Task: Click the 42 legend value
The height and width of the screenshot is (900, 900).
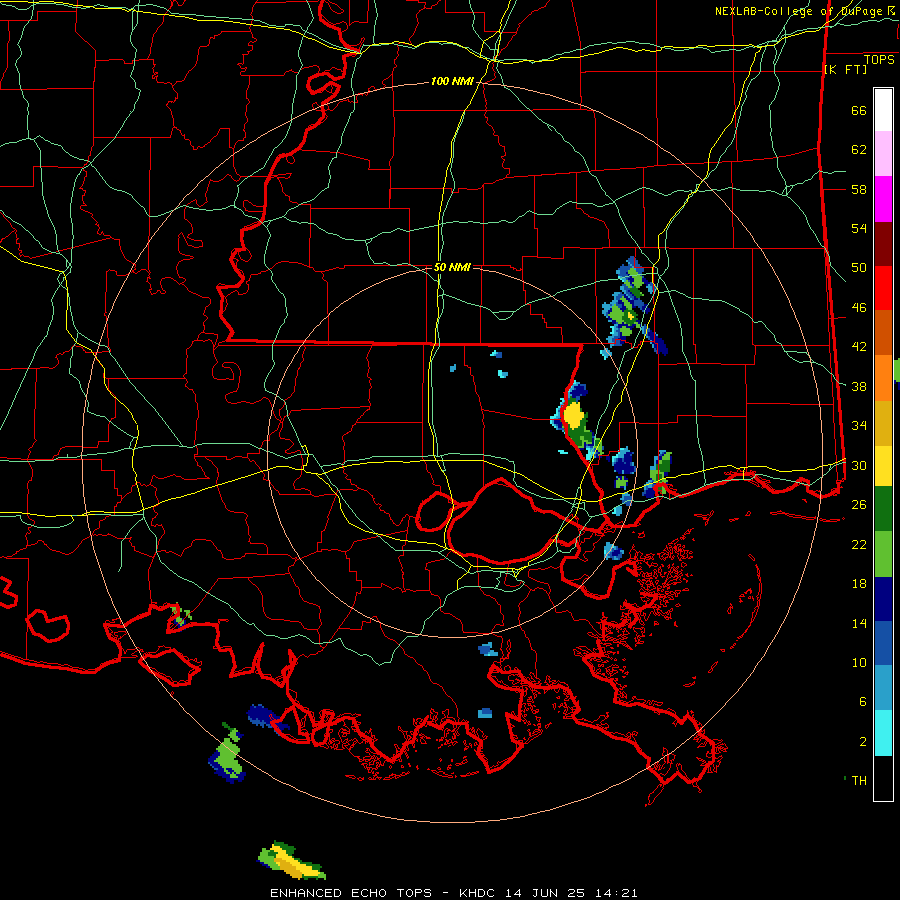Action: click(859, 346)
